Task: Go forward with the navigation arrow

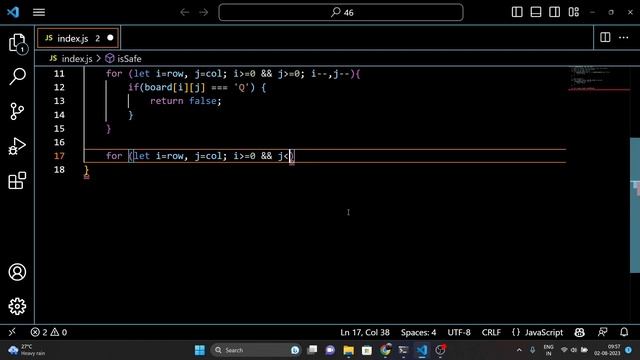Action: point(203,12)
